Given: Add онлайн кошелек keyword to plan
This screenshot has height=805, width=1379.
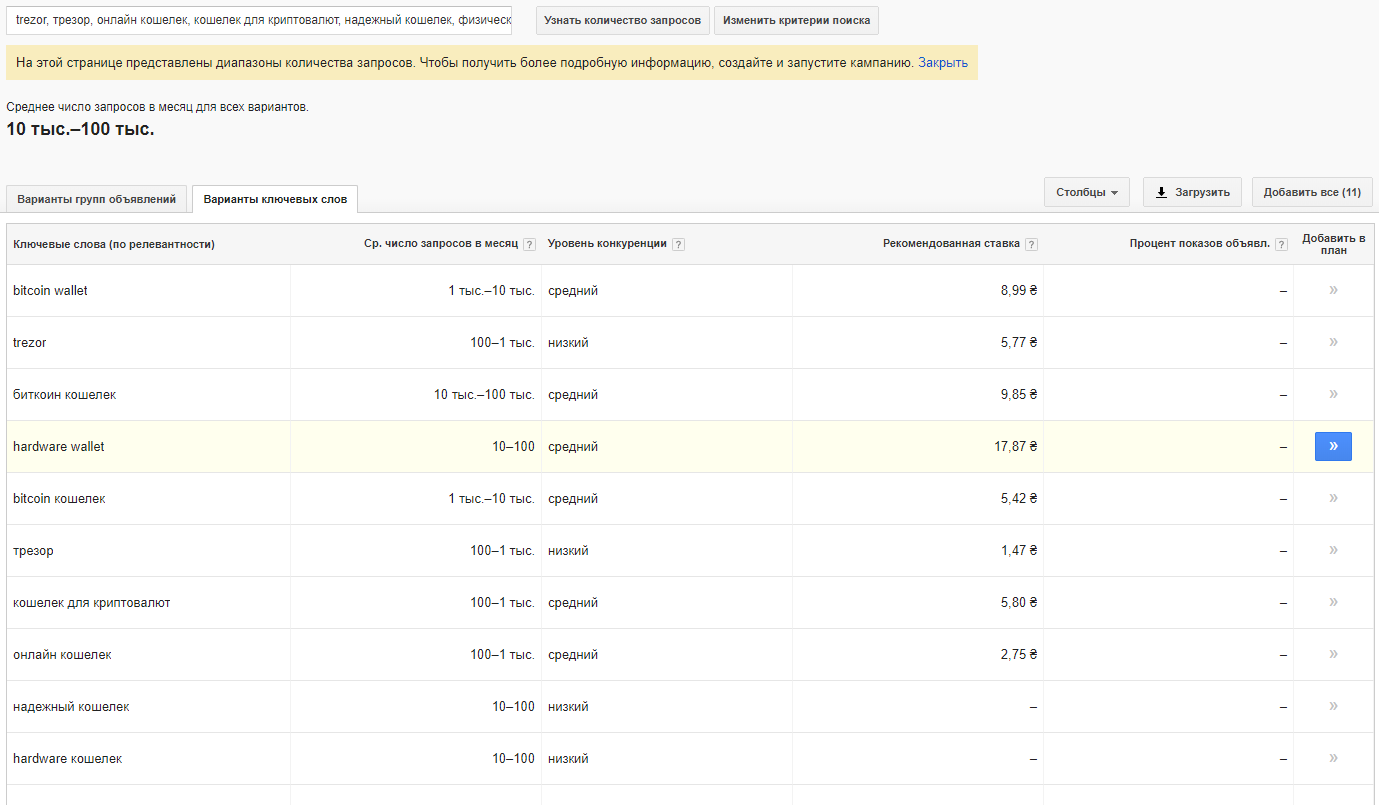Looking at the screenshot, I should click(x=1332, y=655).
